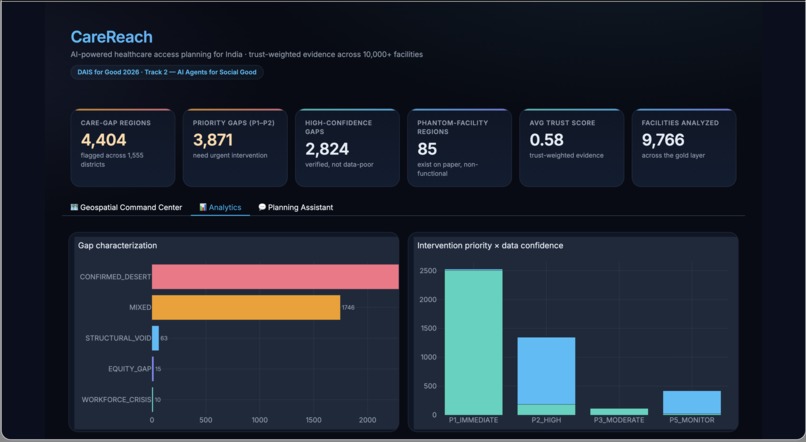Image resolution: width=806 pixels, height=442 pixels.
Task: Click the map icon beside Geospatial Command Center
Action: [x=74, y=207]
